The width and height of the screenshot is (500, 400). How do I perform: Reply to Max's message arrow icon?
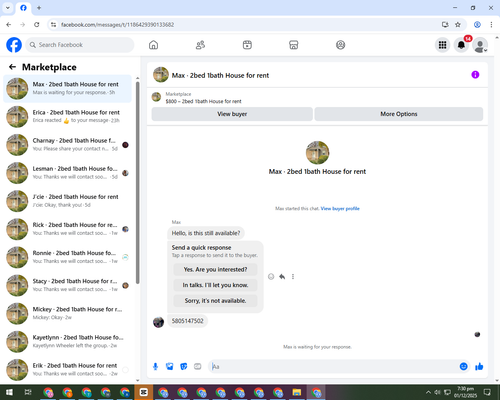click(x=282, y=277)
